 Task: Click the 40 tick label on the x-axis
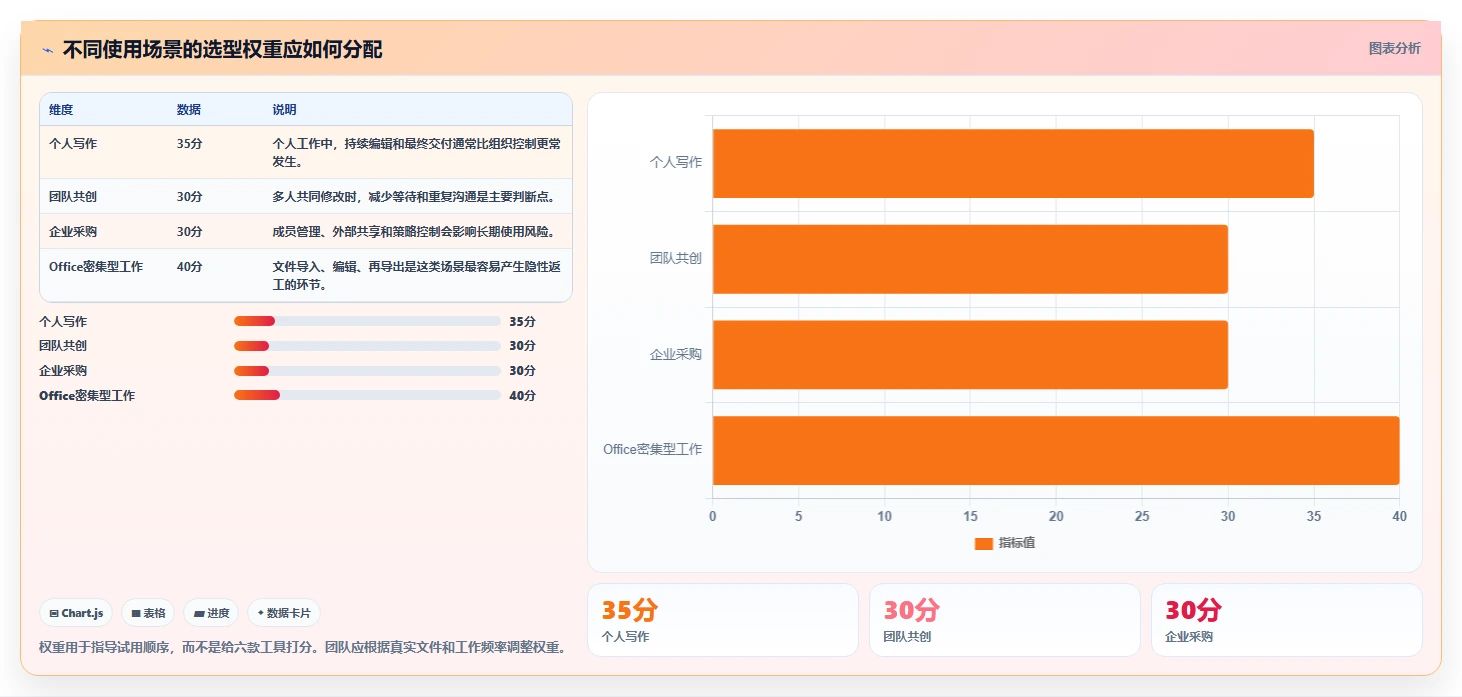pyautogui.click(x=1399, y=516)
